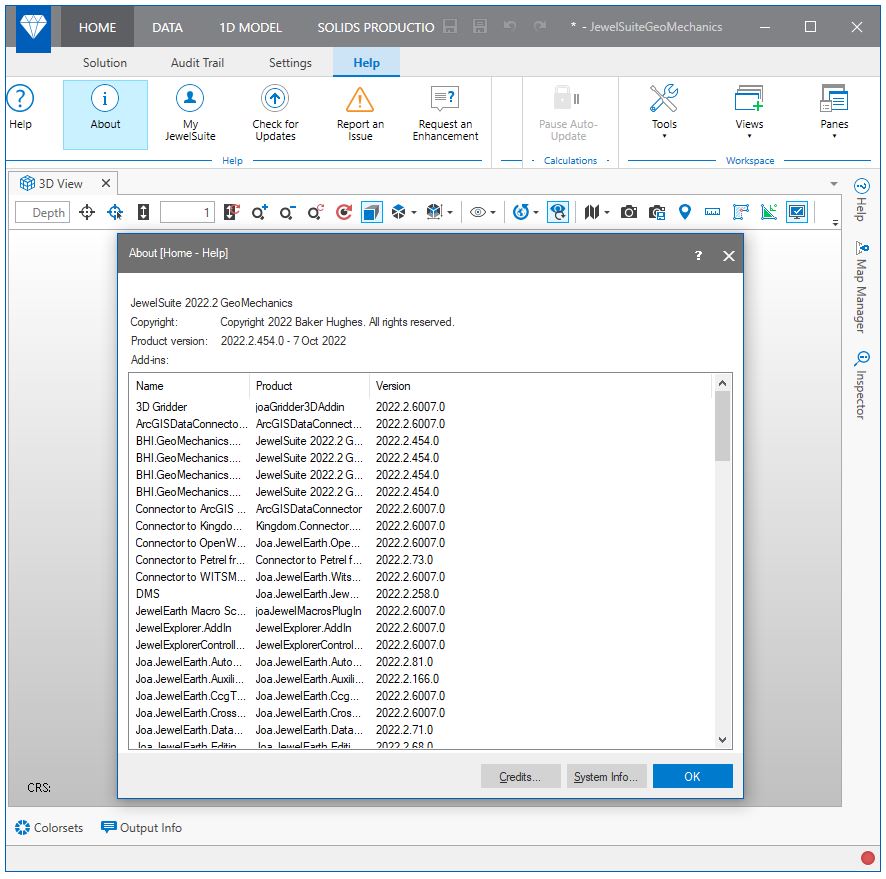886x879 pixels.
Task: Click the camera snapshot icon in 3D View toolbar
Action: click(629, 212)
